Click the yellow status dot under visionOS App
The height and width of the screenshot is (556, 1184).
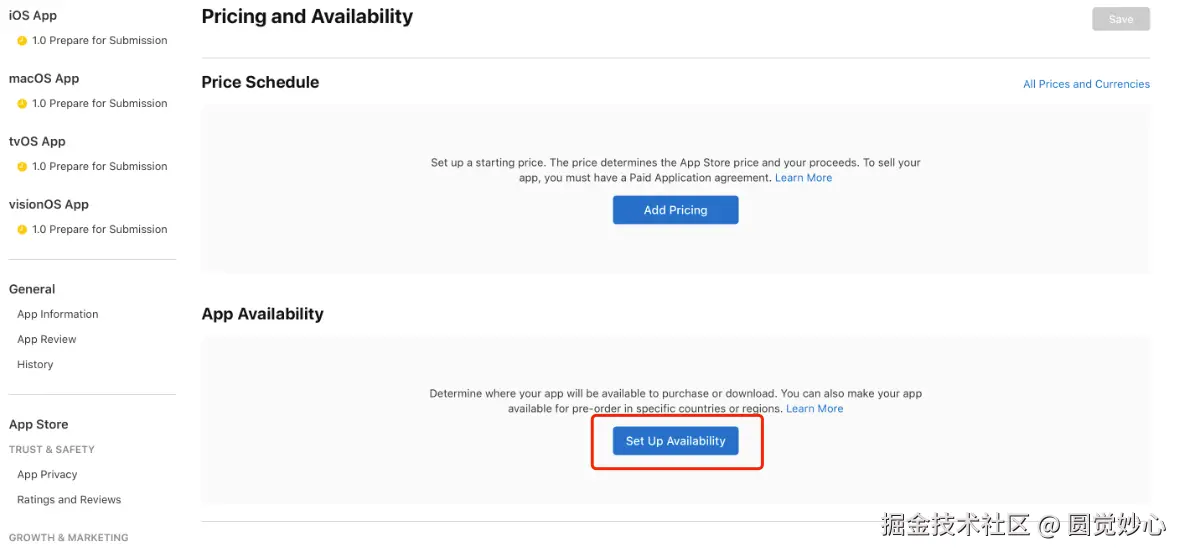pyautogui.click(x=22, y=230)
